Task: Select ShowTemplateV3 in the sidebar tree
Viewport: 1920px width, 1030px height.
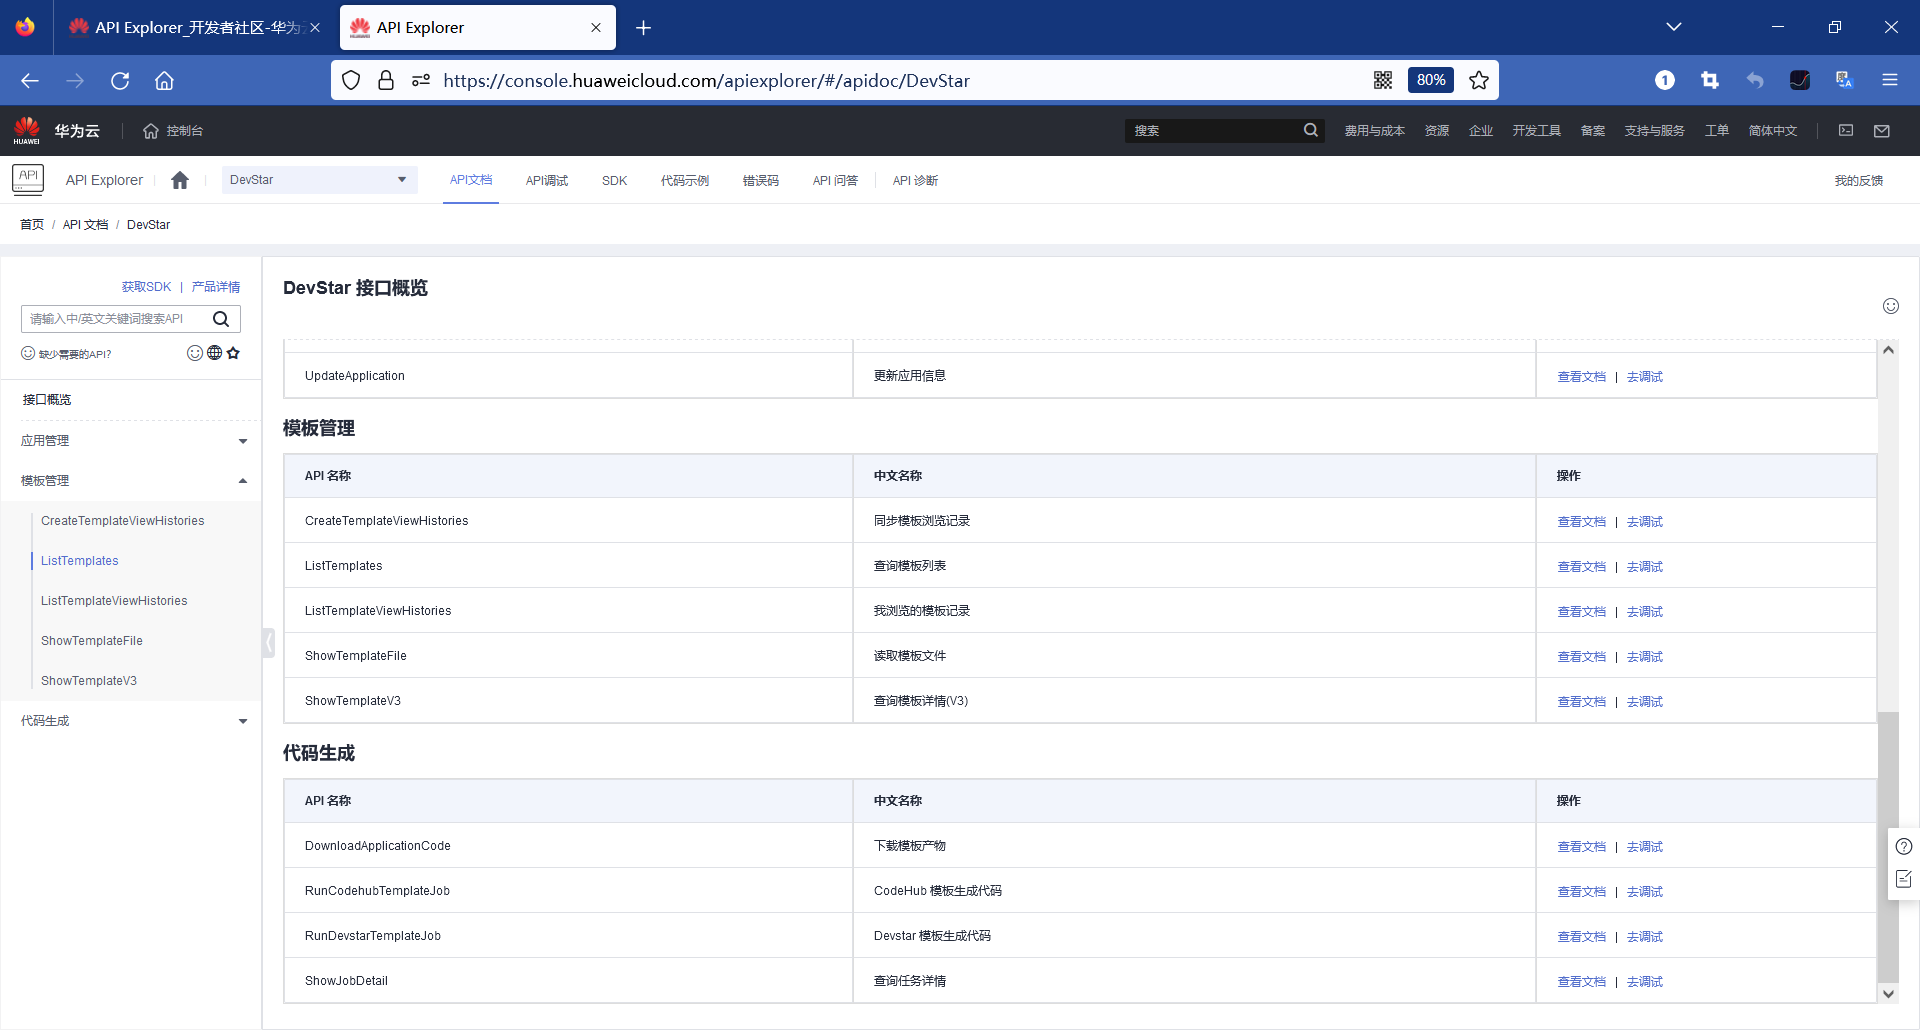Action: (x=89, y=681)
